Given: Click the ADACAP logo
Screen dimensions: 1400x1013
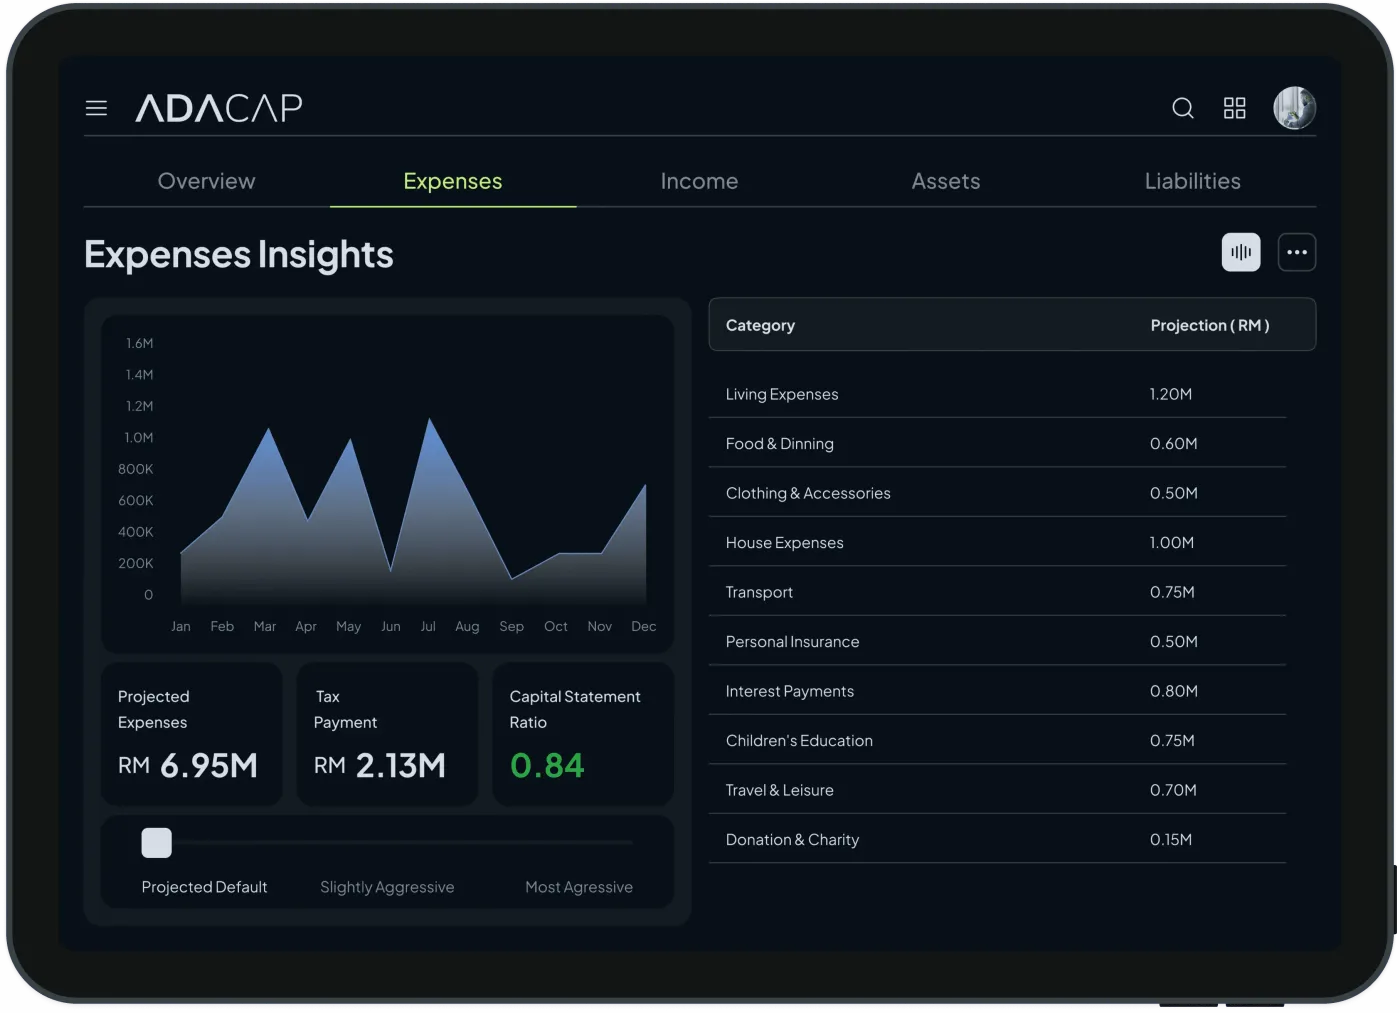Looking at the screenshot, I should (x=219, y=108).
